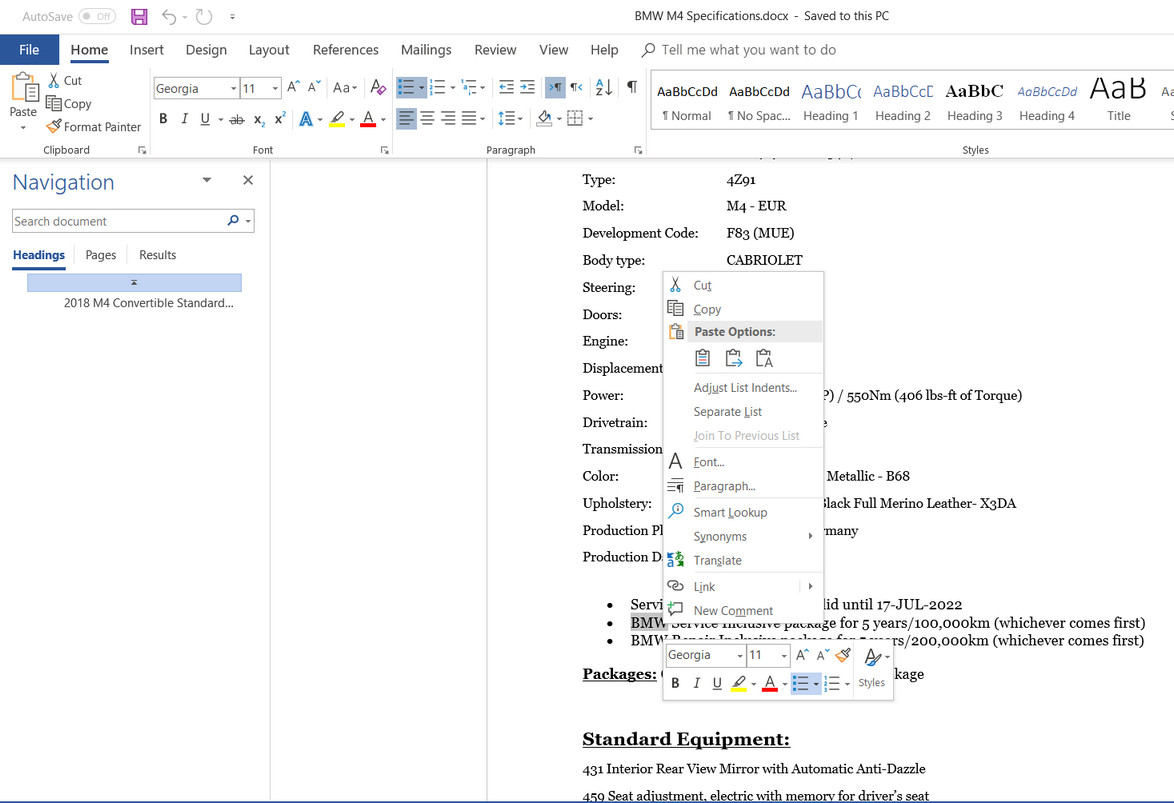Click the Format Painter brush icon

pos(53,127)
